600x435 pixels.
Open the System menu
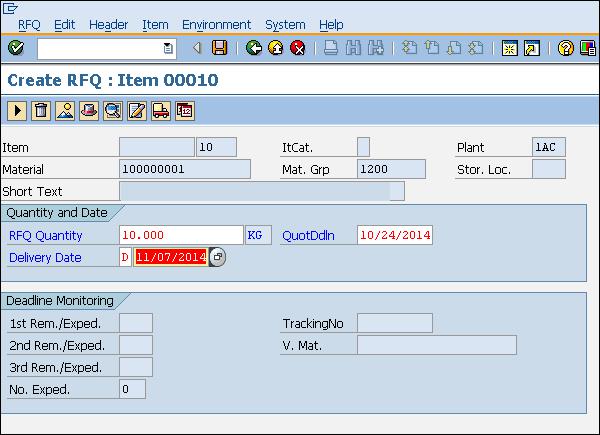click(285, 24)
